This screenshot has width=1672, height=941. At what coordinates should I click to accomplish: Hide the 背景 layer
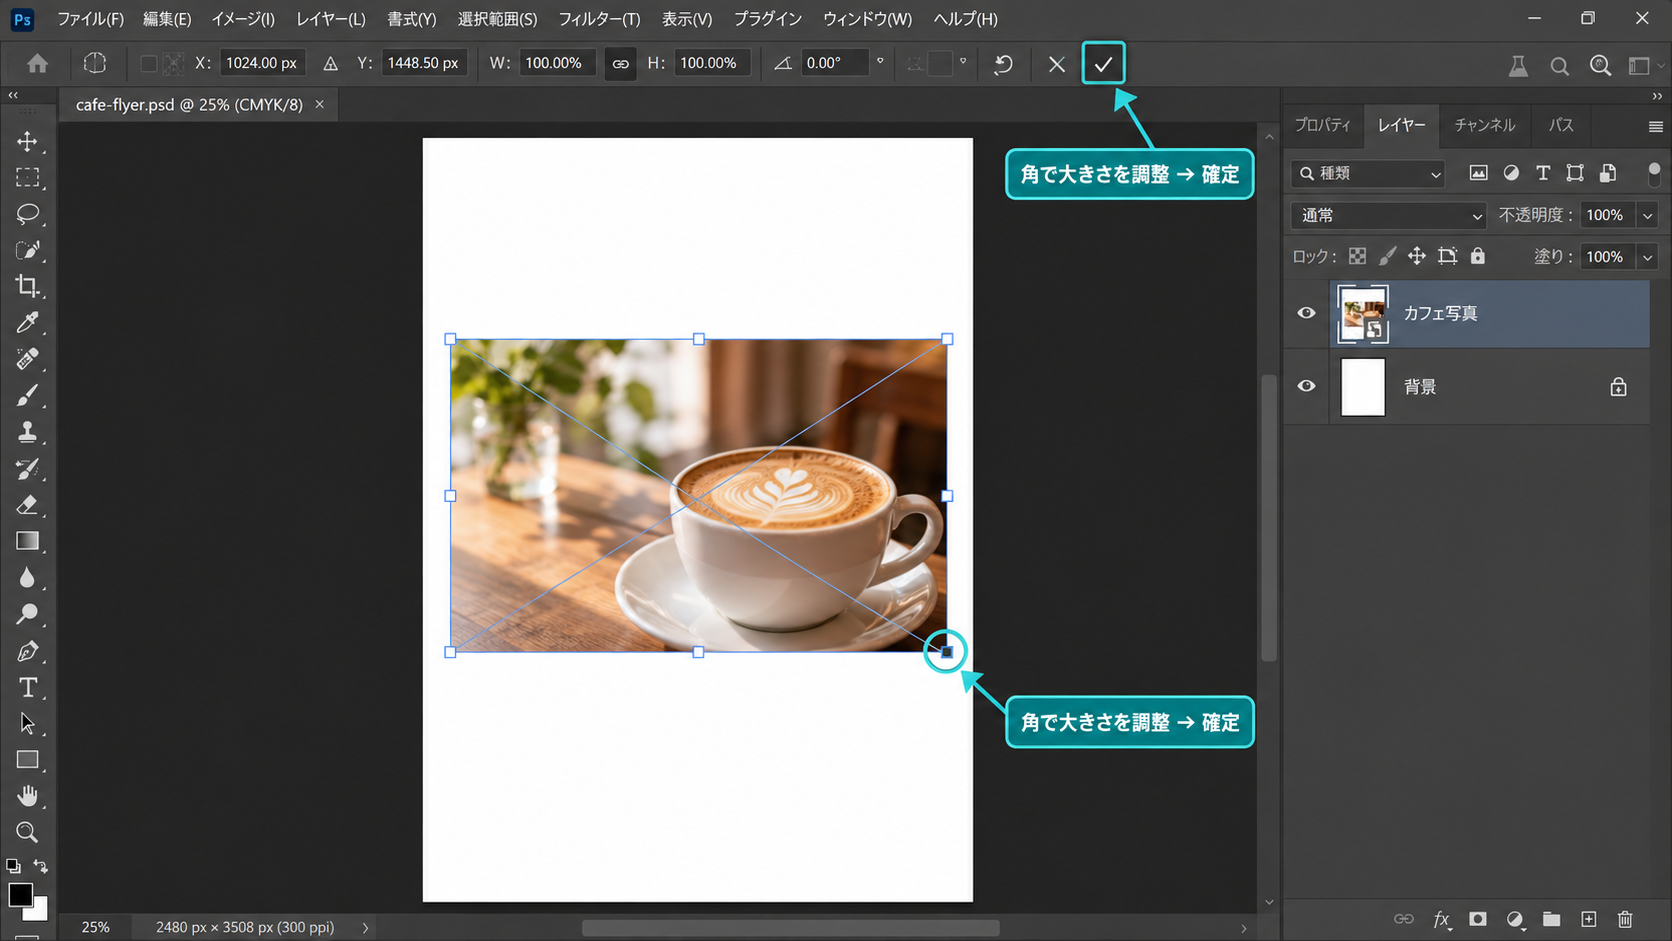tap(1306, 386)
